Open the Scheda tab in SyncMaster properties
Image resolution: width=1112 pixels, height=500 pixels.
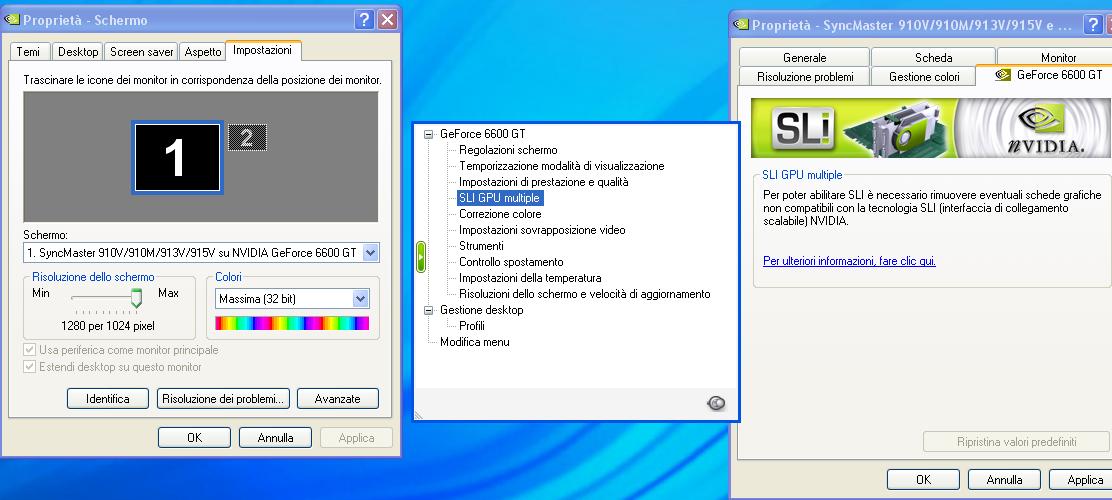(933, 57)
